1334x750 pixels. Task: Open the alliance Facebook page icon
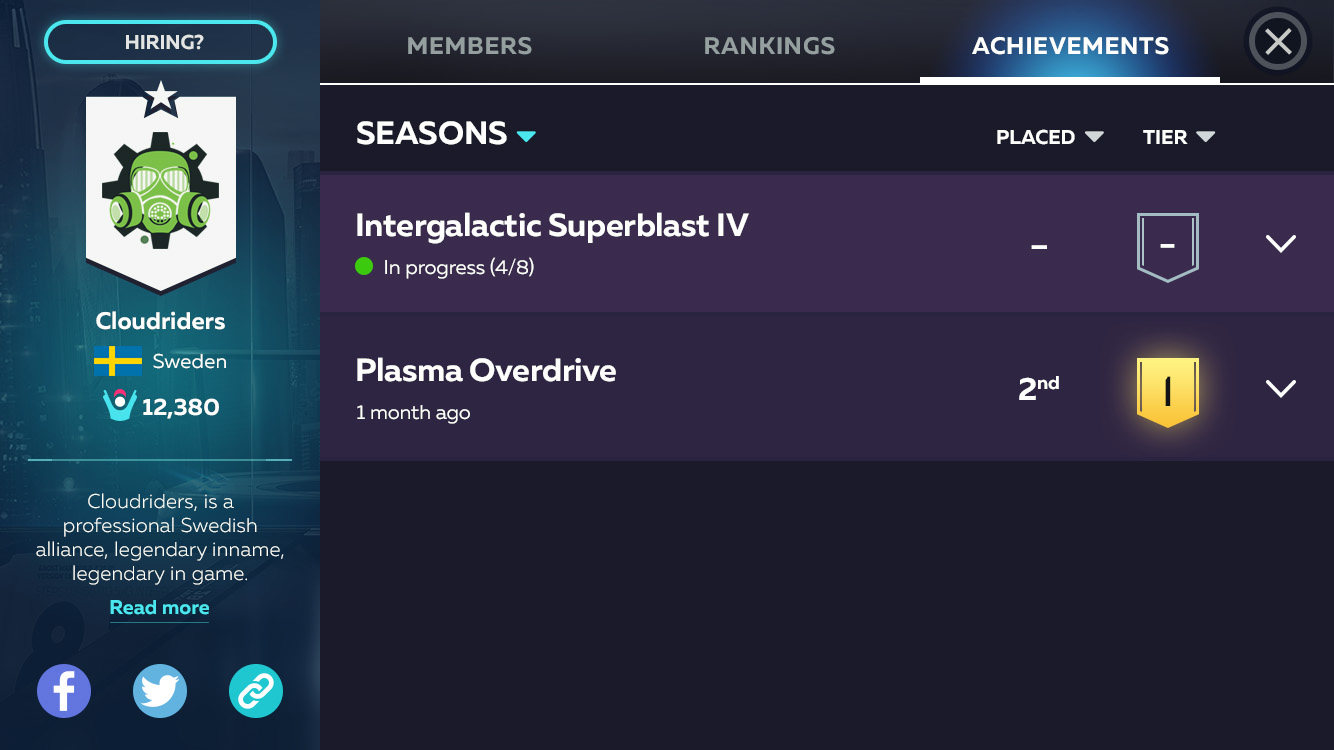pos(64,691)
